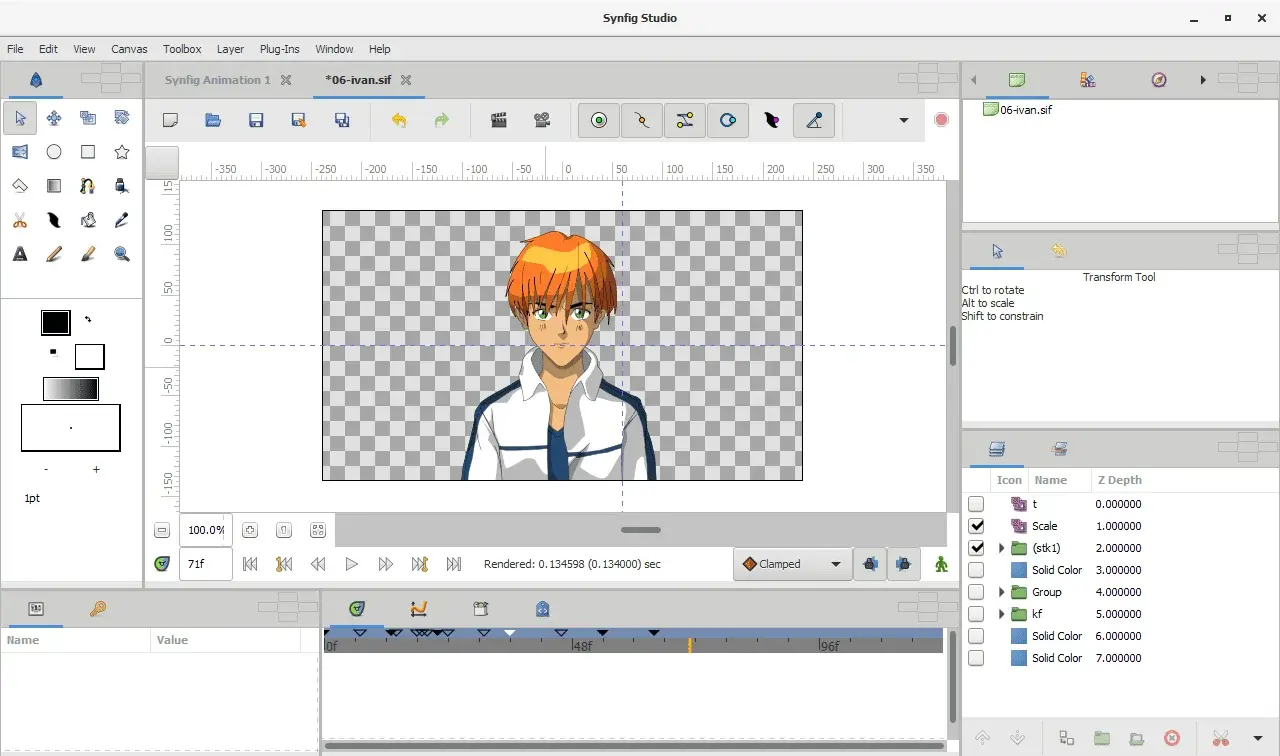1280x756 pixels.
Task: Select the Scale tool
Action: coord(88,118)
